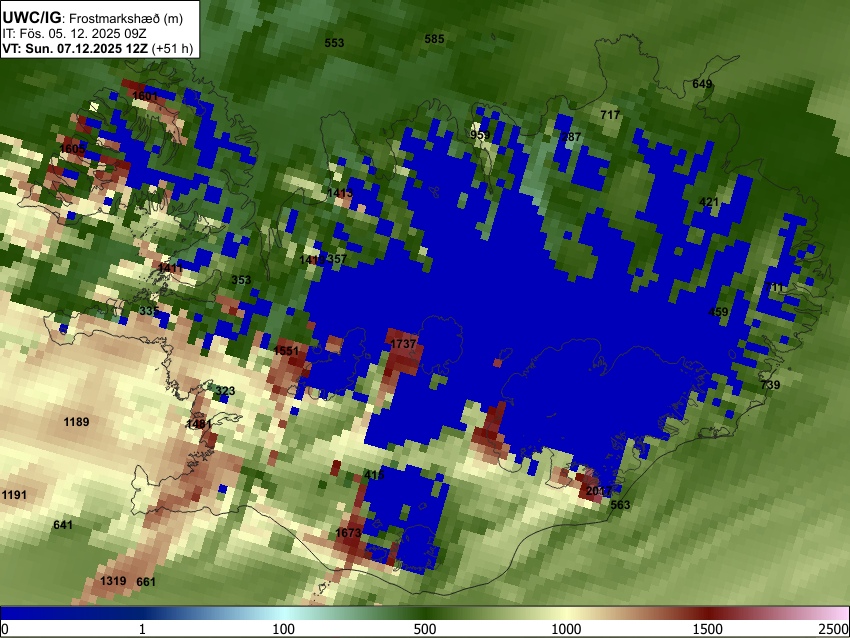This screenshot has height=638, width=850.
Task: Click the 1319 value label
Action: point(113,581)
